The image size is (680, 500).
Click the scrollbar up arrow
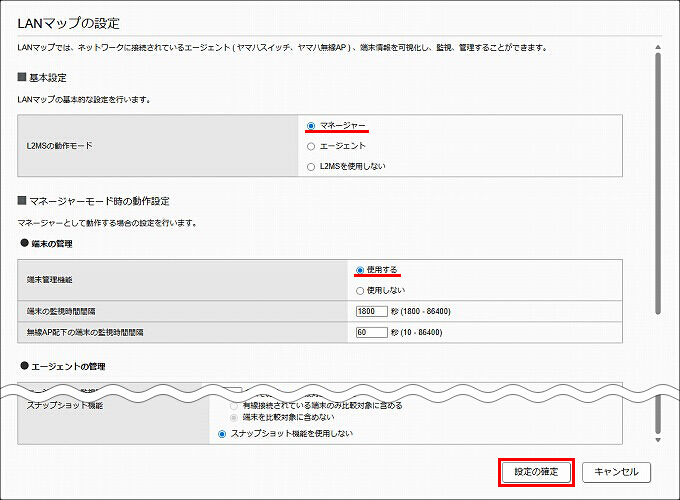point(658,47)
